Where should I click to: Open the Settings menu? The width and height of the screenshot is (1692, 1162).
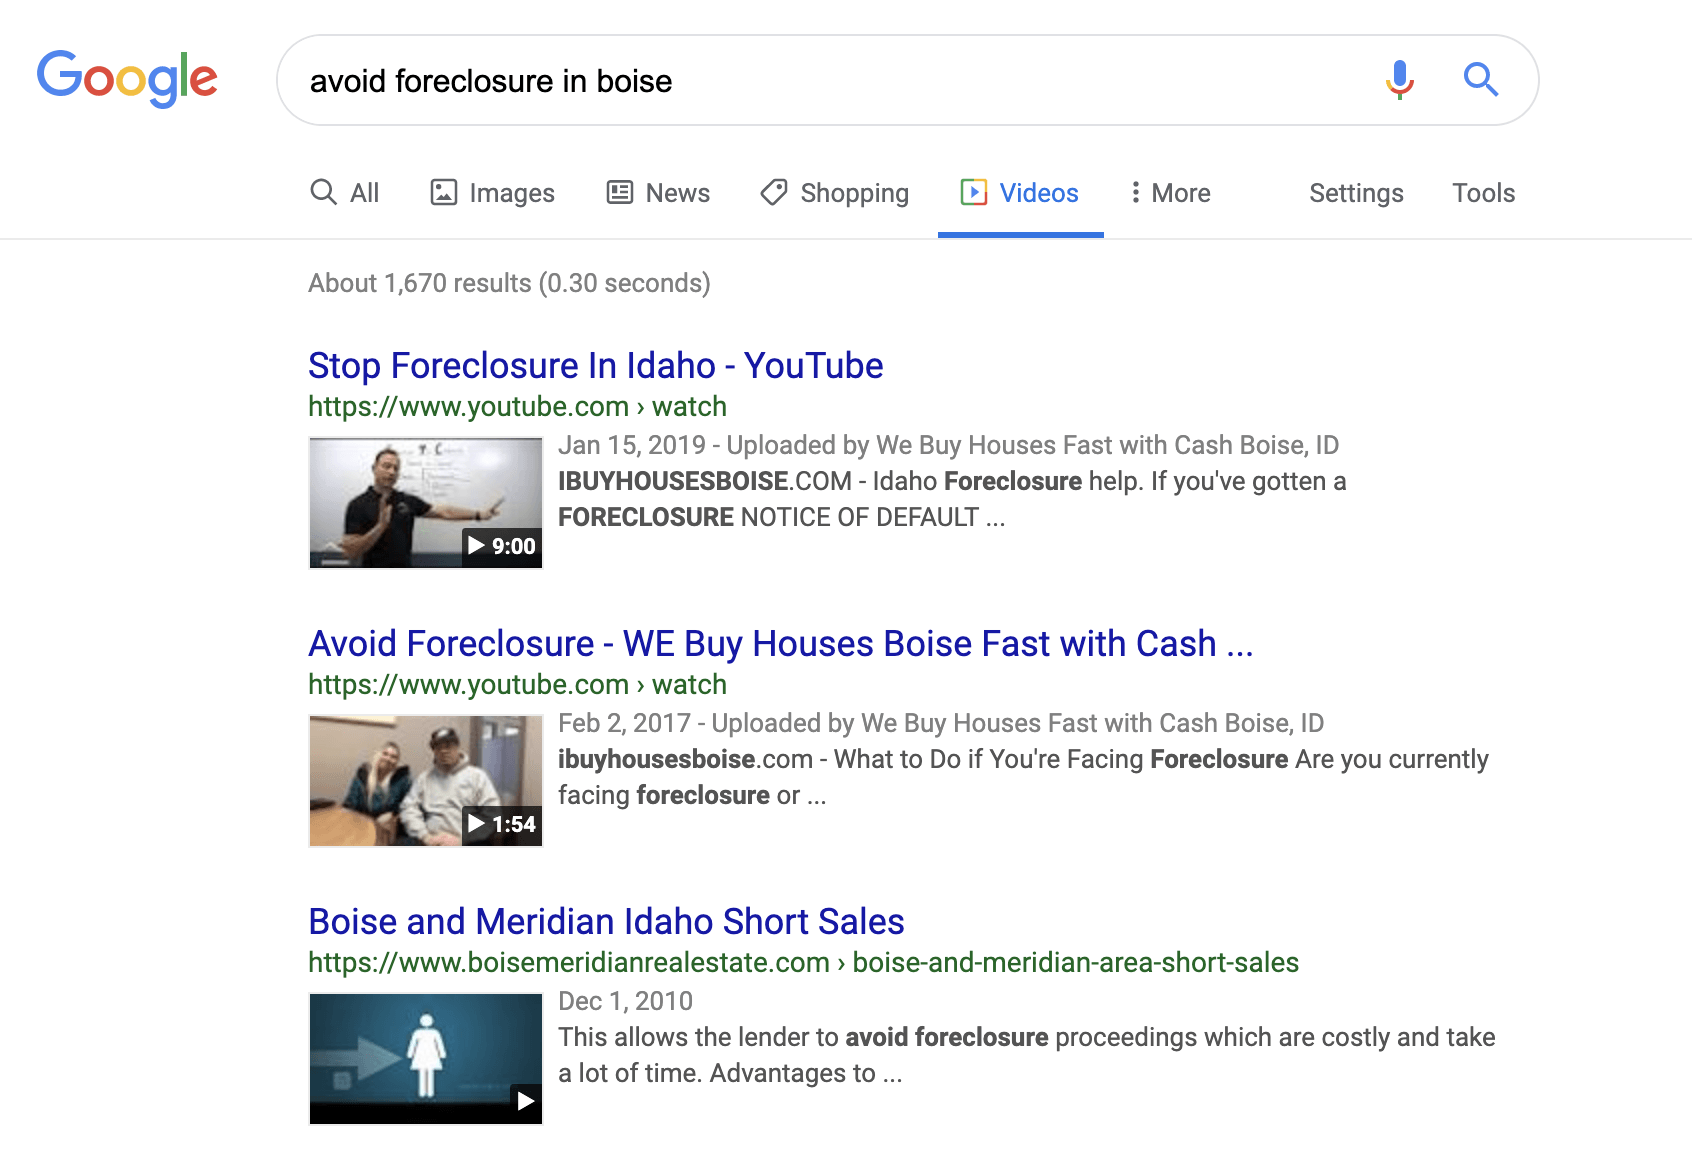pyautogui.click(x=1356, y=193)
